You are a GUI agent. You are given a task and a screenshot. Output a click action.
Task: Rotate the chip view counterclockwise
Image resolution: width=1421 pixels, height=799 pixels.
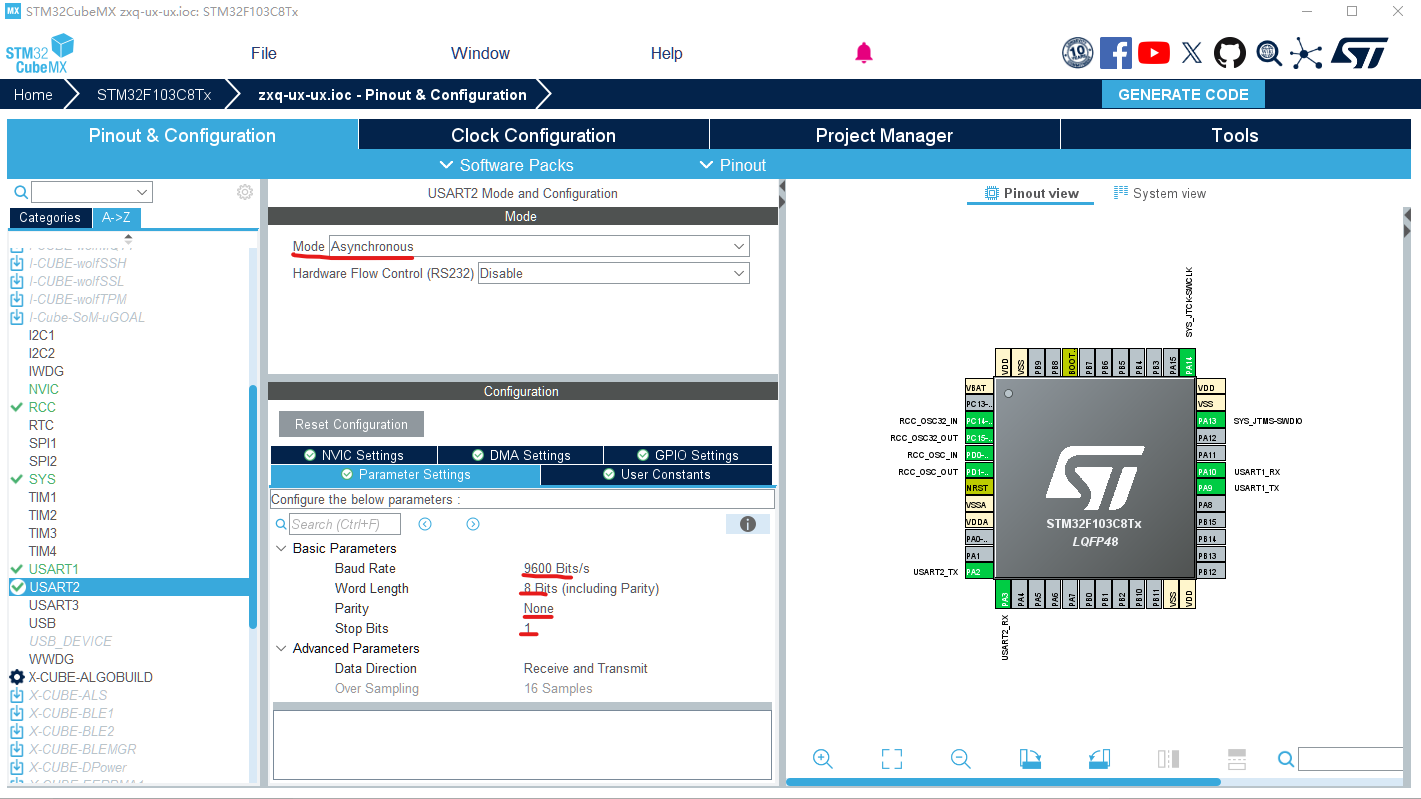coord(1099,758)
